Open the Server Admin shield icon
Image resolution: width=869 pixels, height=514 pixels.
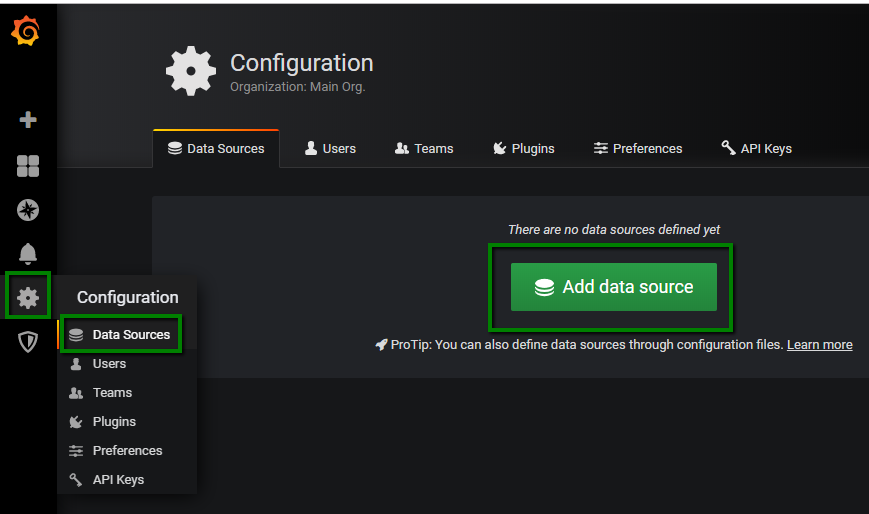point(28,342)
